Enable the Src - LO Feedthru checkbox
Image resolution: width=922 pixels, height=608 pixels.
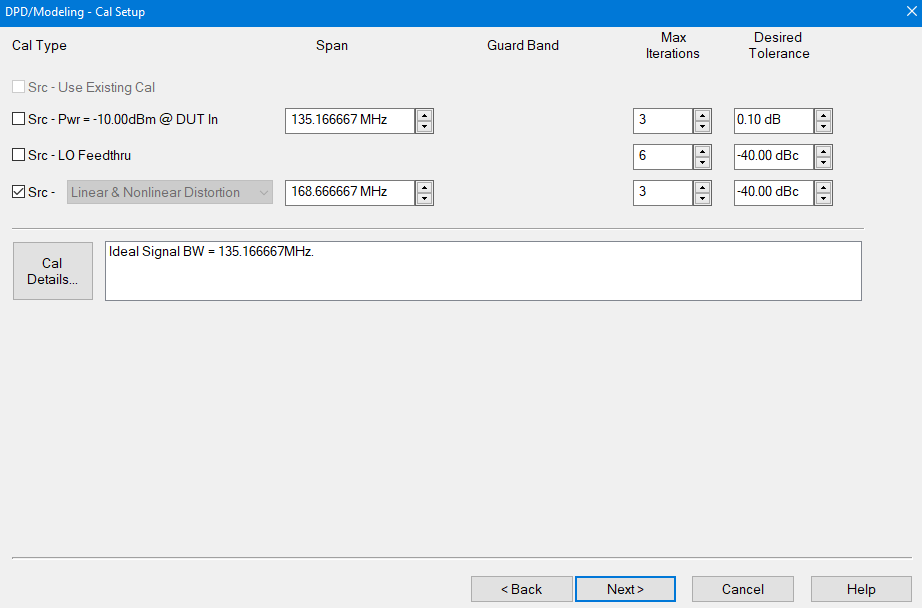18,156
